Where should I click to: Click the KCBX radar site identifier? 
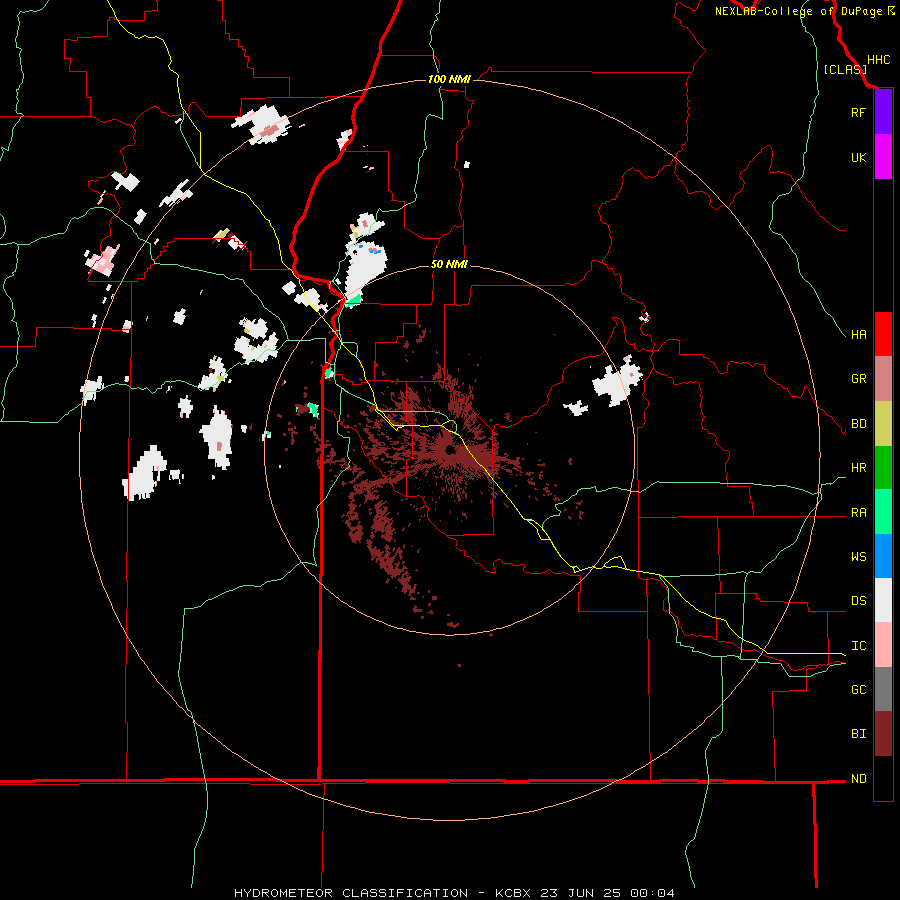[x=515, y=893]
